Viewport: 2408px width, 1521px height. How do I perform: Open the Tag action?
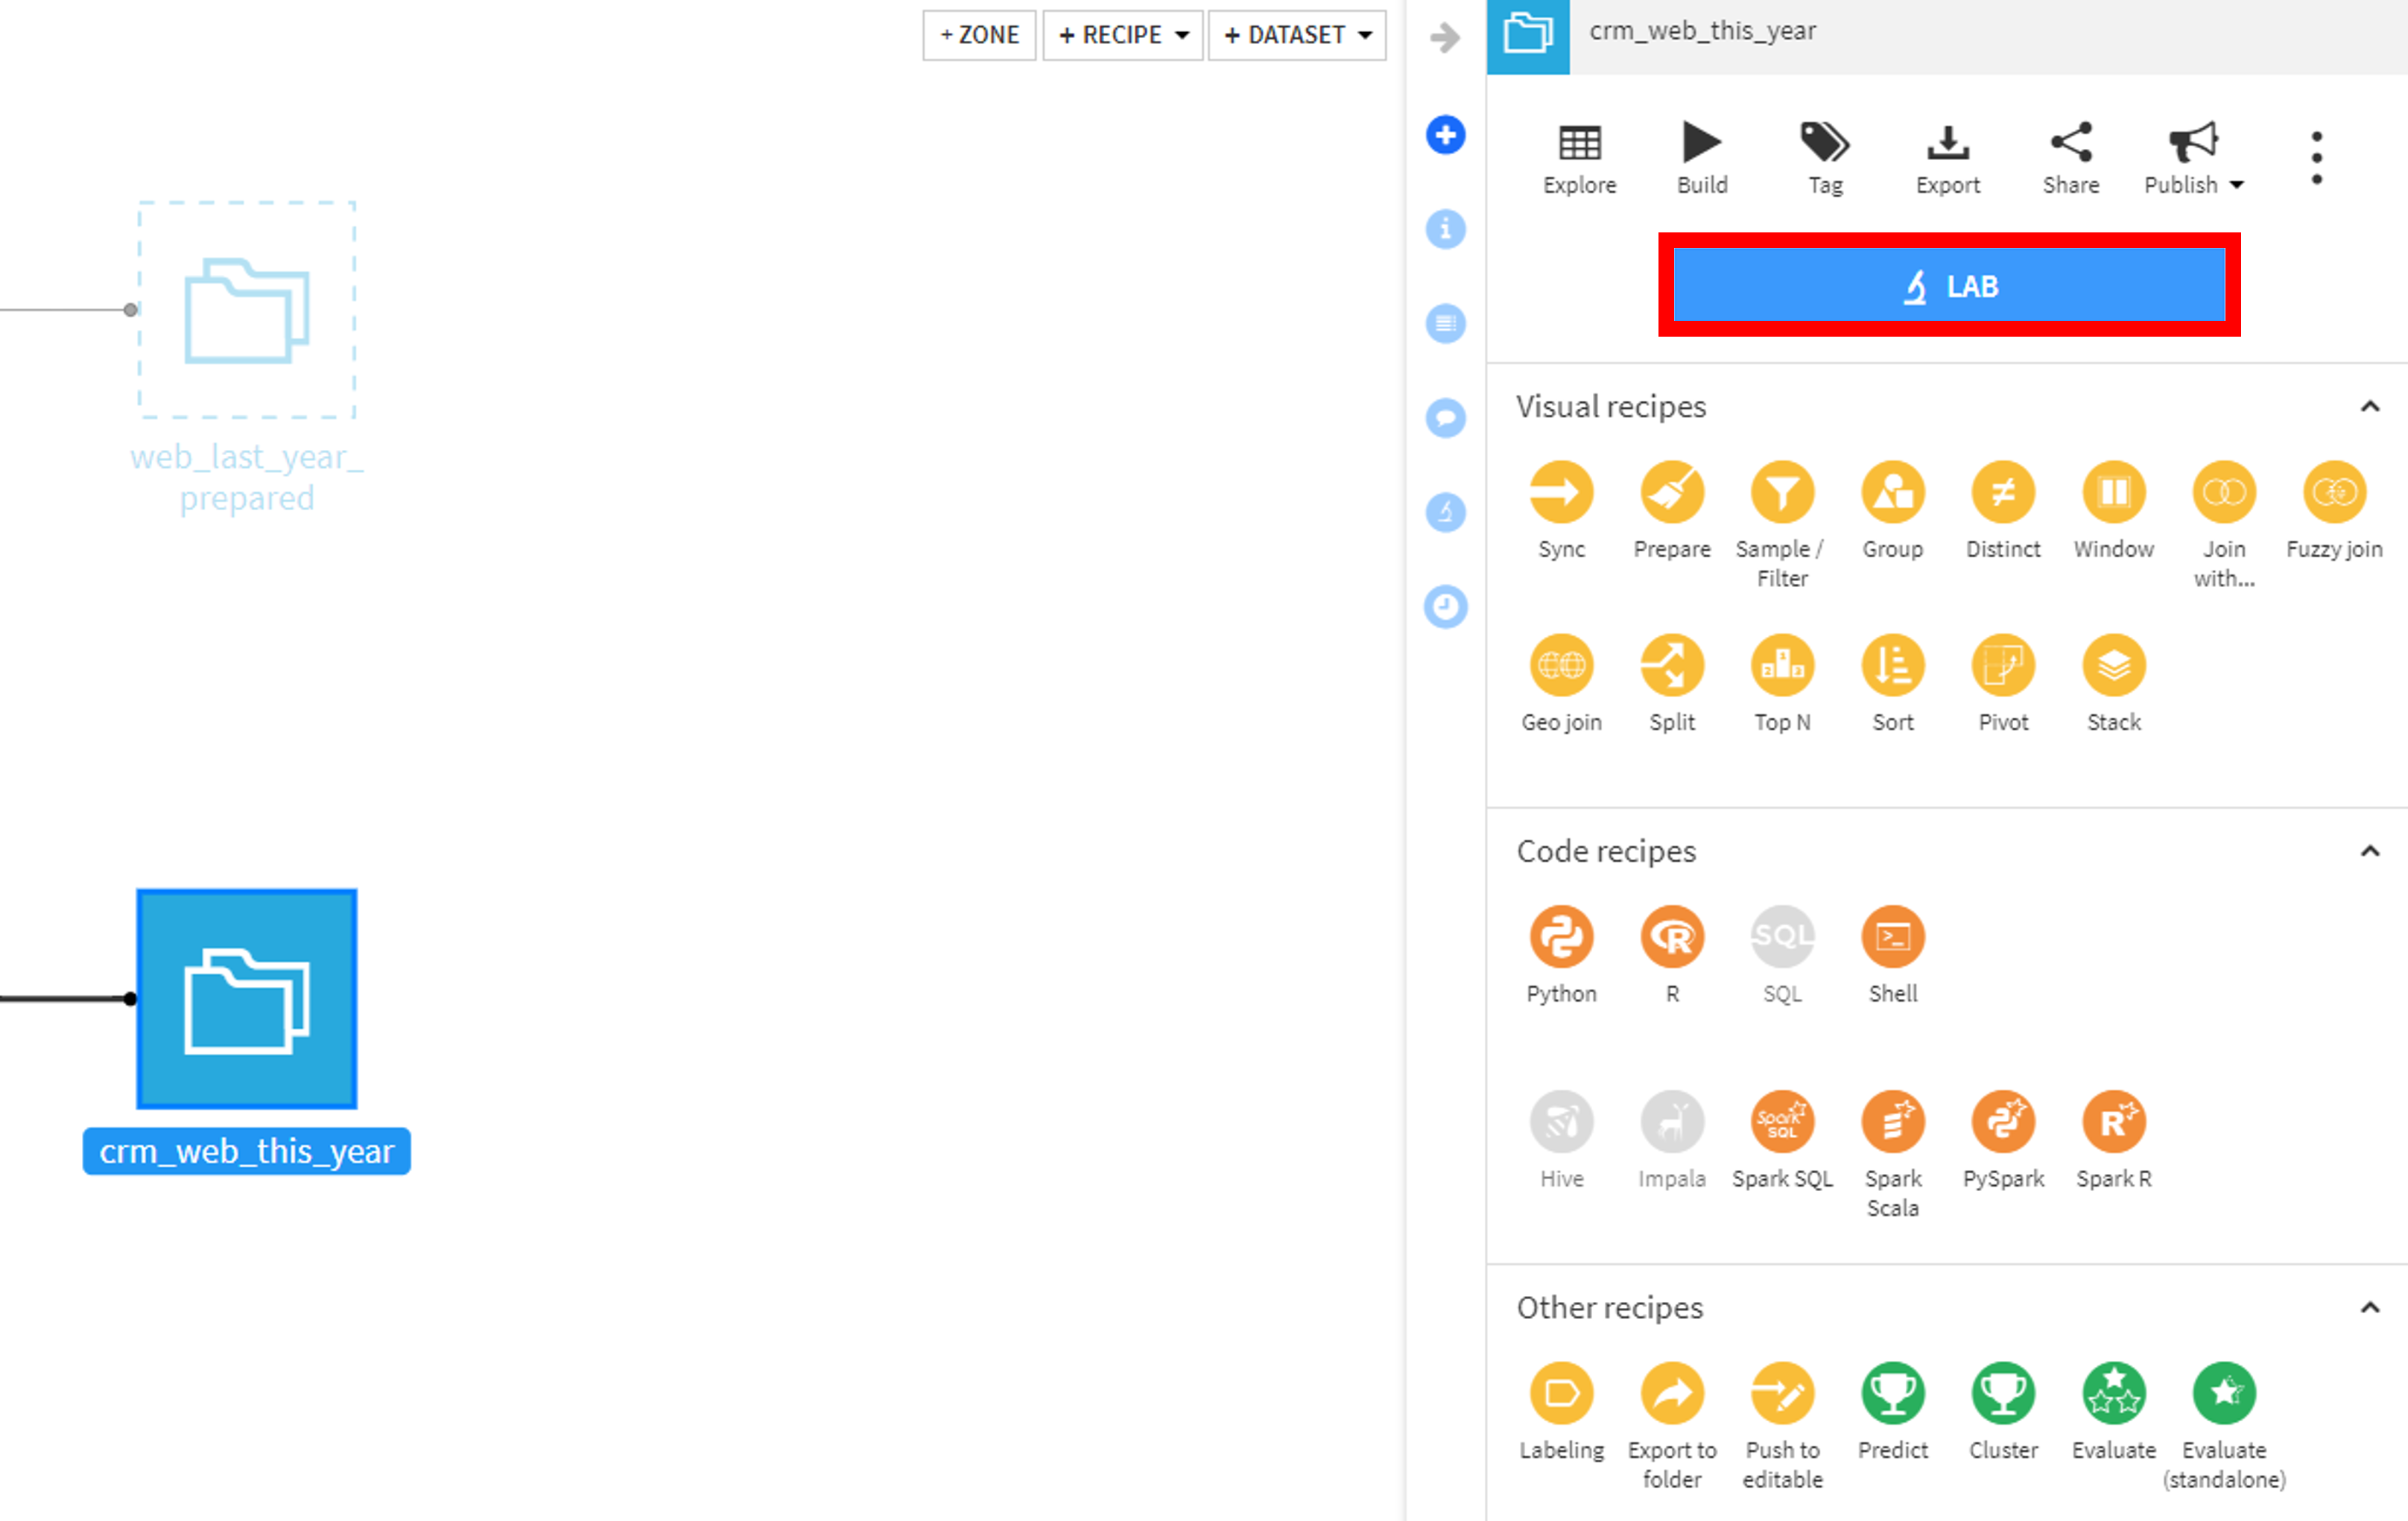(x=1825, y=159)
